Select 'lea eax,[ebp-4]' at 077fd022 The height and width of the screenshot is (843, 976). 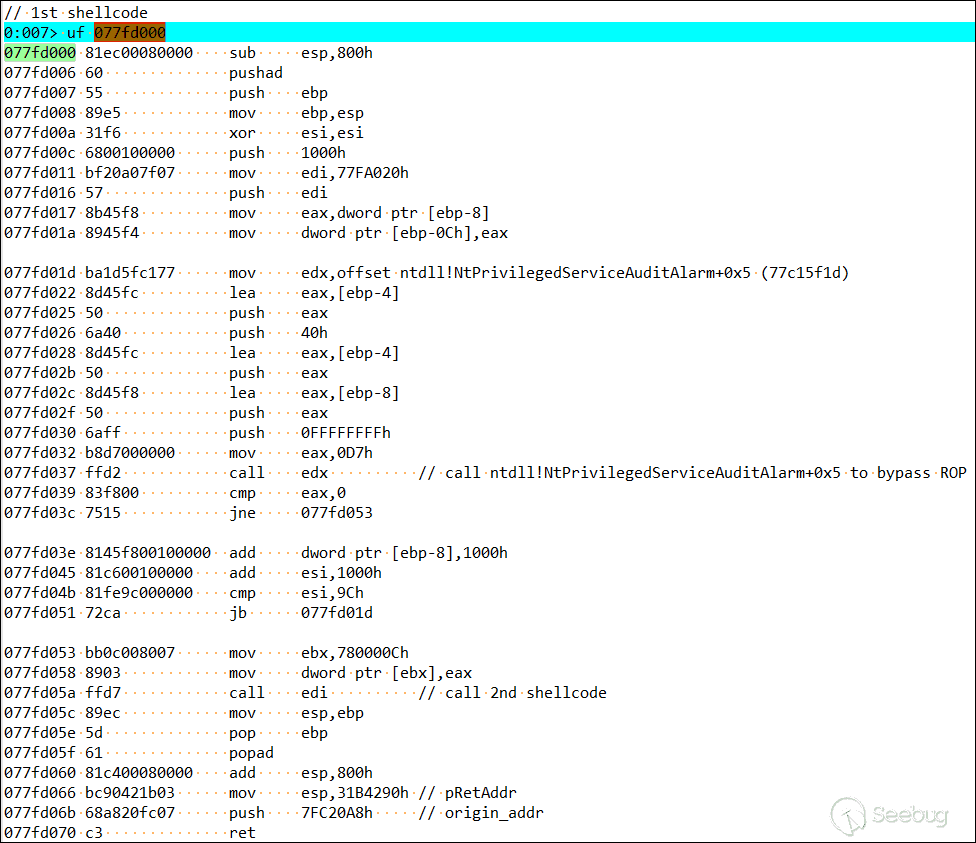coord(314,293)
